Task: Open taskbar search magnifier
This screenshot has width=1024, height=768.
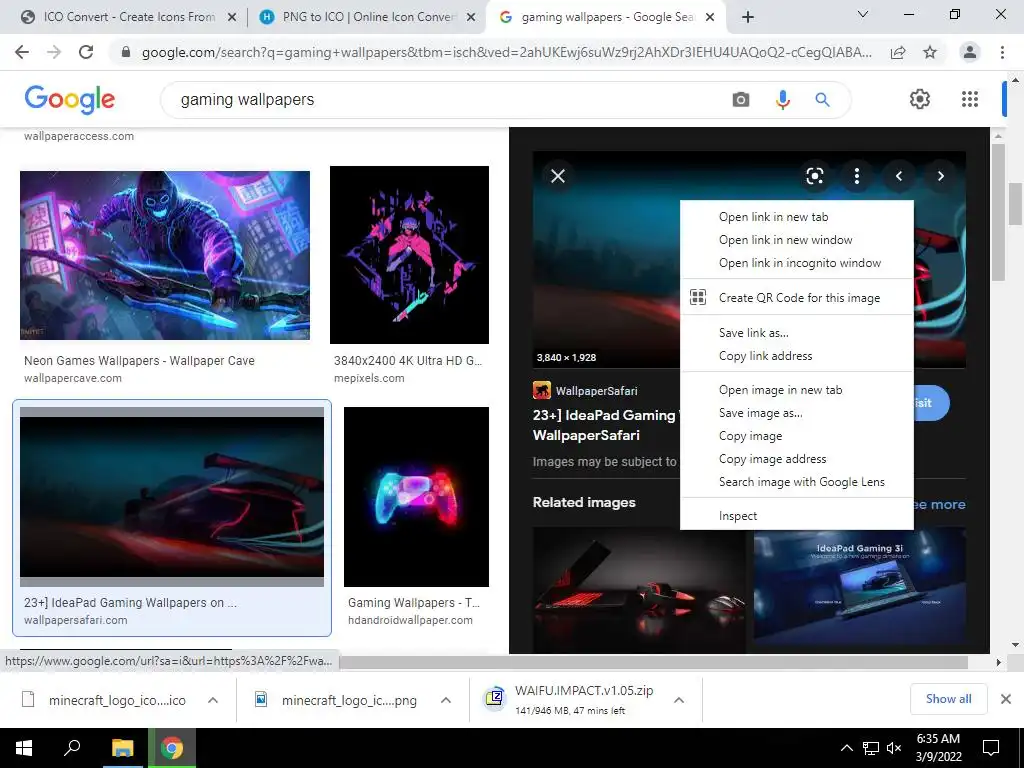Action: coord(72,748)
